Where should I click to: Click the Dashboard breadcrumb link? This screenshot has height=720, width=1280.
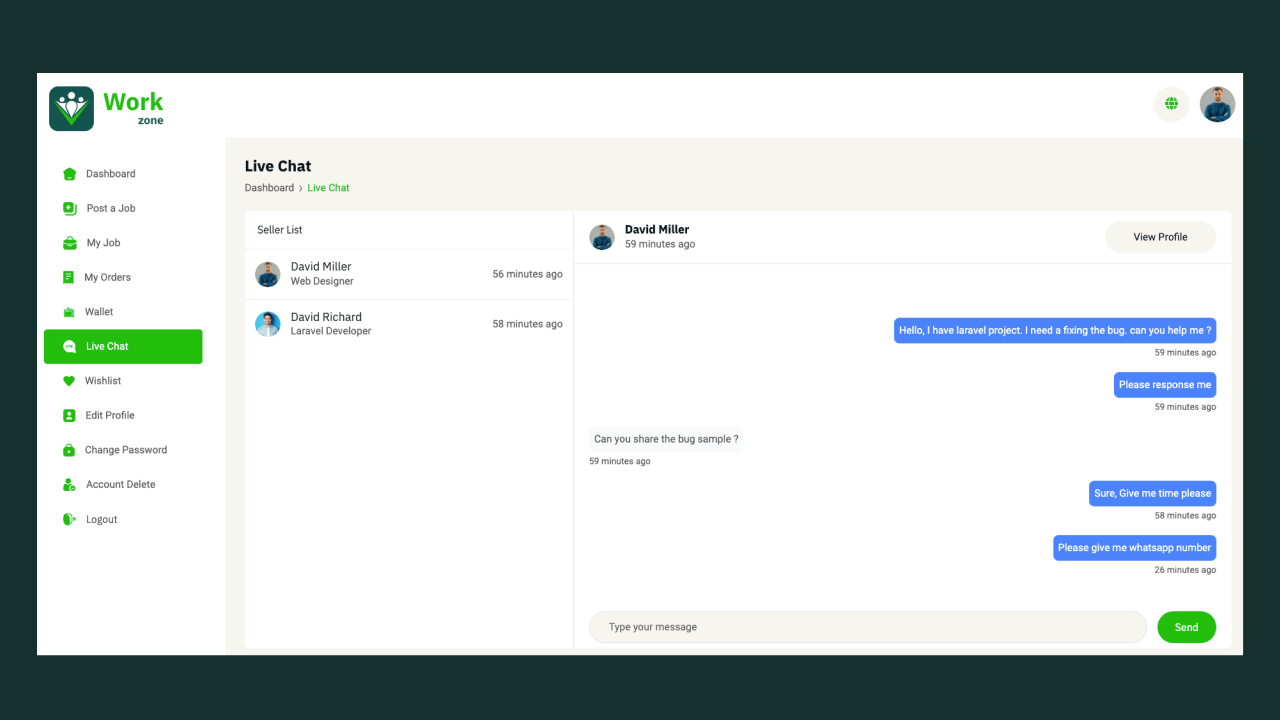269,188
